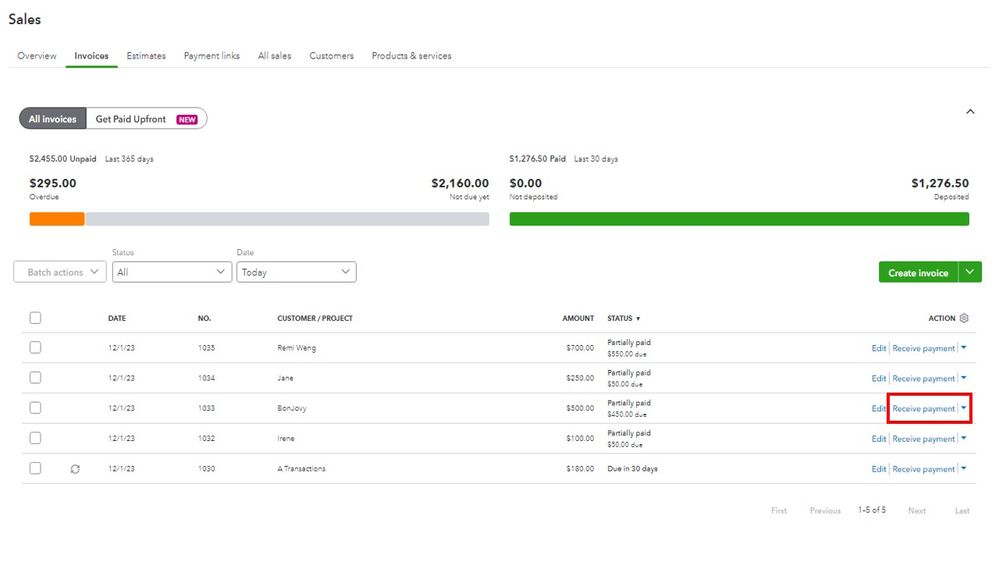Receive payment for BonJovy invoice
Viewport: 999px width, 562px height.
(x=923, y=408)
